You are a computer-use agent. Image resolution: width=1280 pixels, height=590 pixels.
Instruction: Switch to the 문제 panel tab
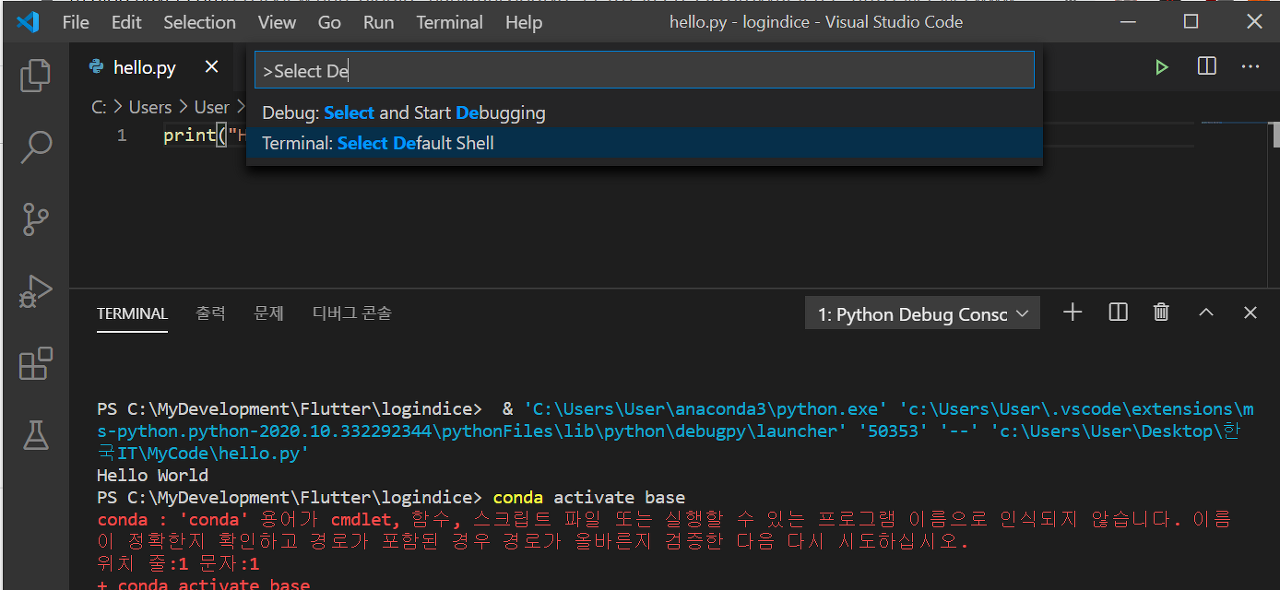[269, 313]
